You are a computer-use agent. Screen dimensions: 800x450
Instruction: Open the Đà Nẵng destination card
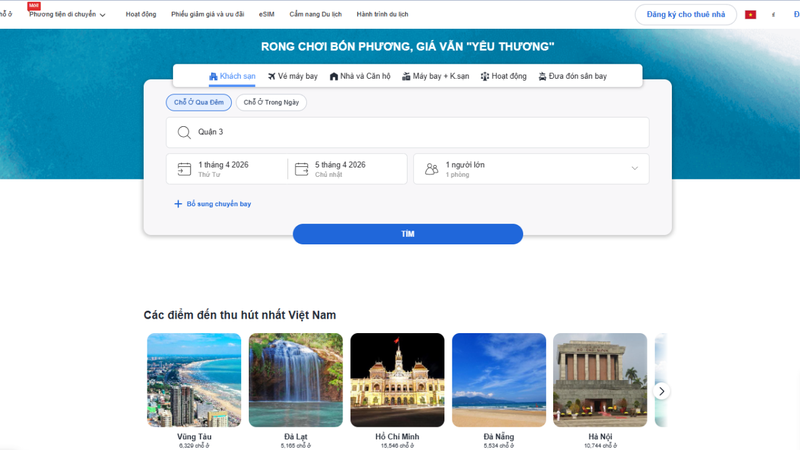click(x=499, y=390)
